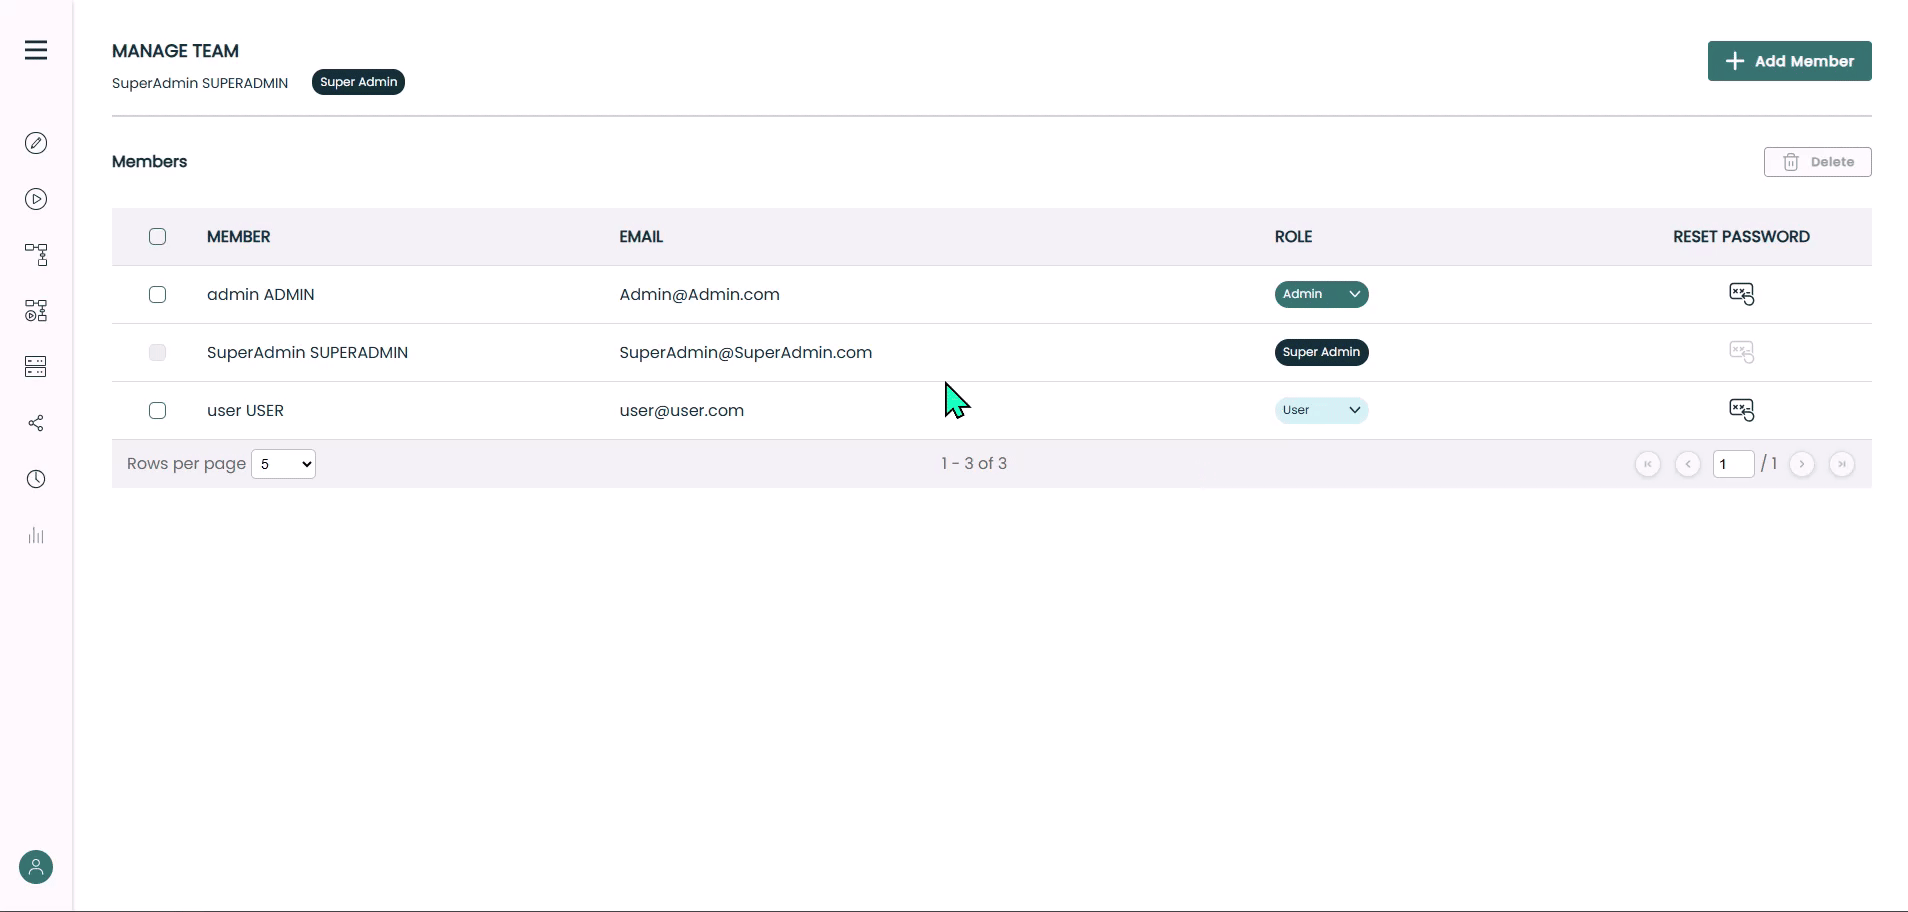The height and width of the screenshot is (912, 1908).
Task: Open the user profile avatar
Action: (x=36, y=867)
